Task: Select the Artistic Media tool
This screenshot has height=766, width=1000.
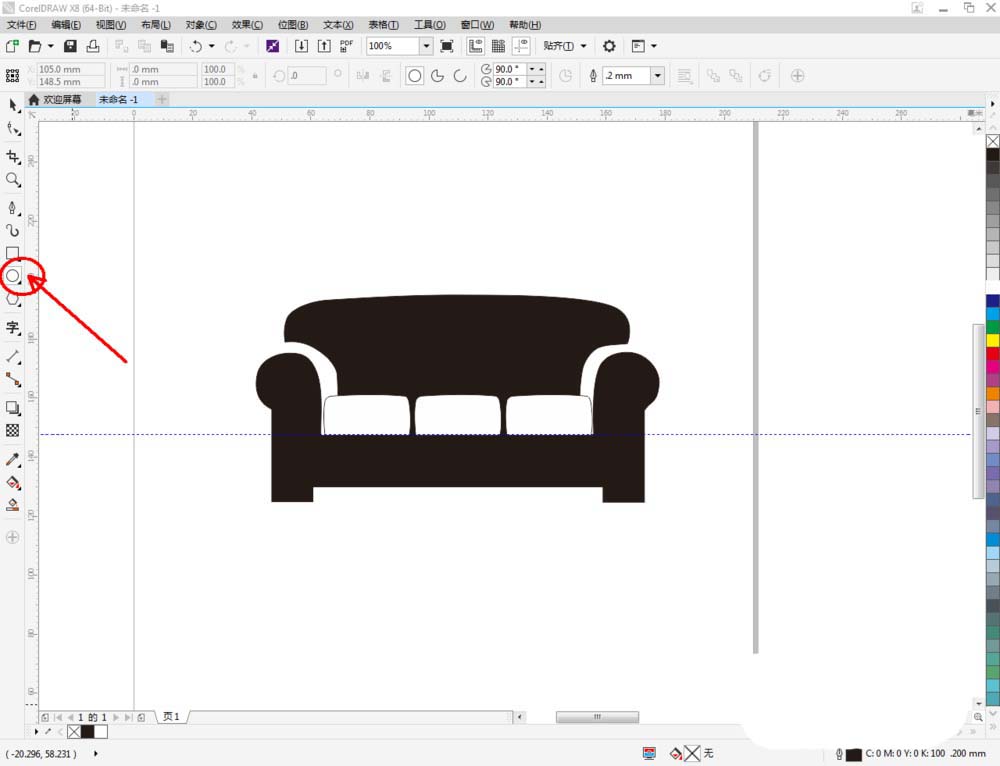Action: [x=13, y=230]
